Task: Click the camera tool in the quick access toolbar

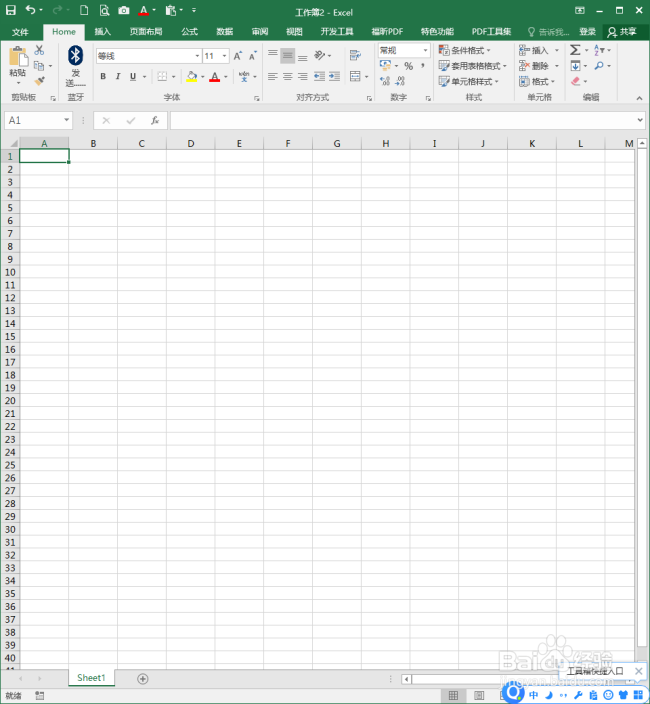Action: 124,10
